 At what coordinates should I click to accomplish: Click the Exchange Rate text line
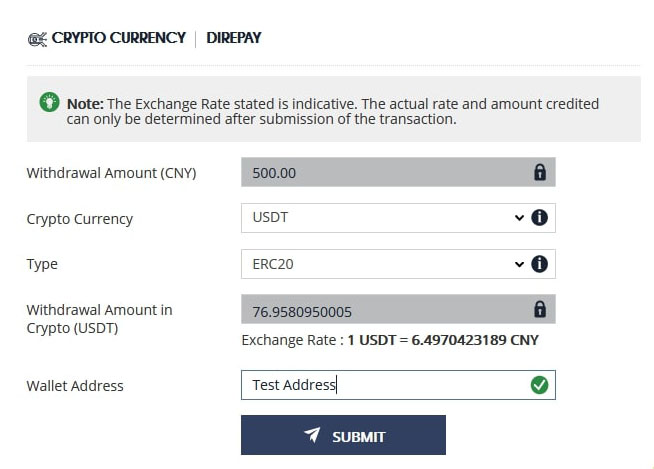pos(390,340)
